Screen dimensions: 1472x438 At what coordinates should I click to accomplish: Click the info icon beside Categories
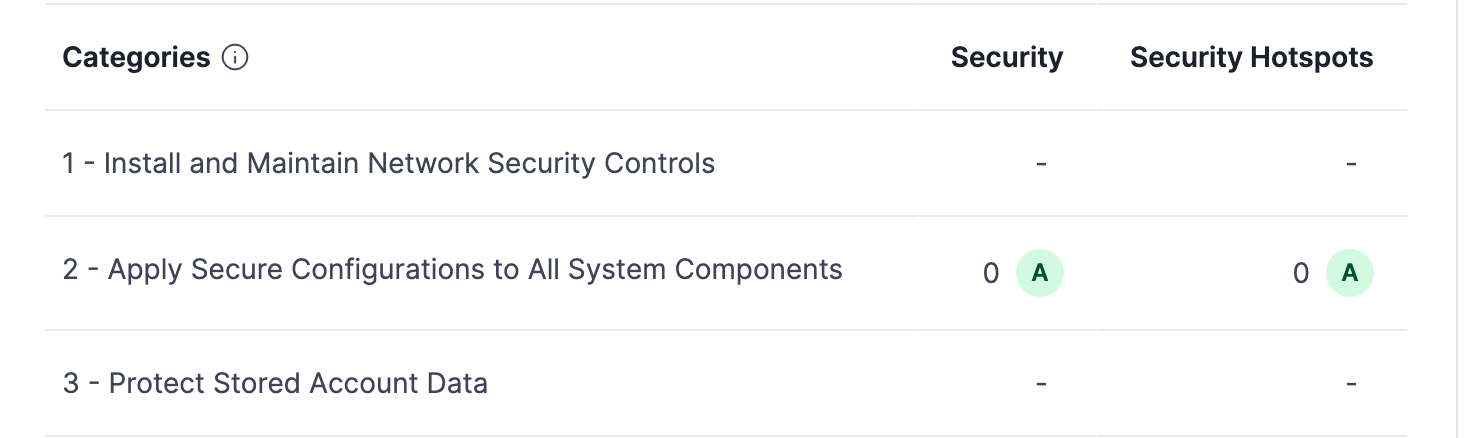[235, 58]
